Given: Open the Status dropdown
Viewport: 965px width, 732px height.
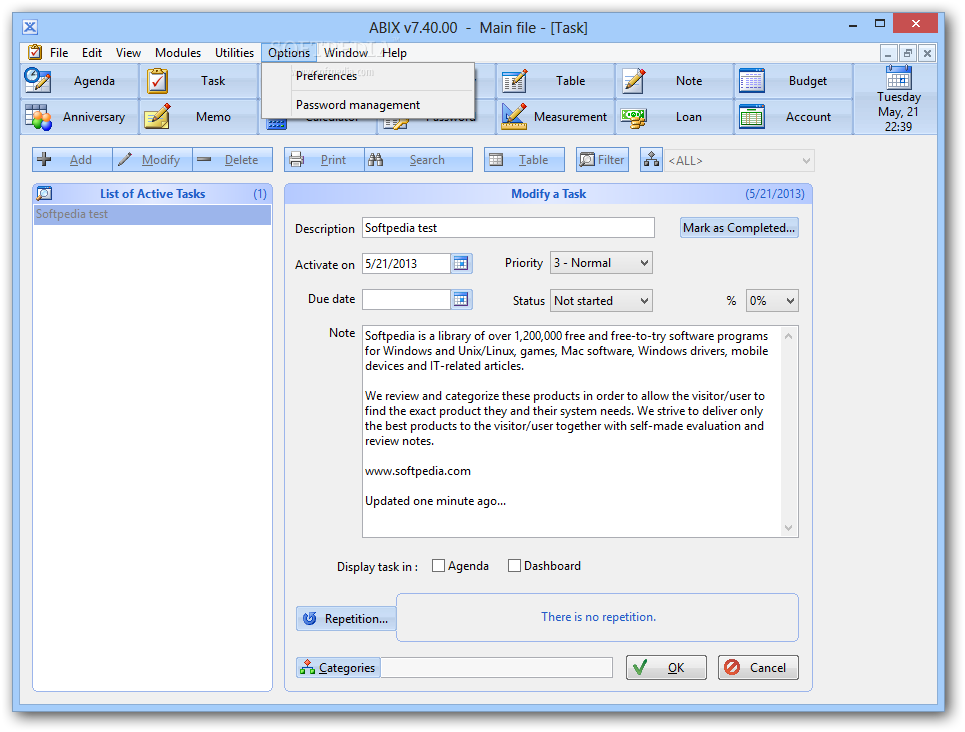Looking at the screenshot, I should 601,300.
